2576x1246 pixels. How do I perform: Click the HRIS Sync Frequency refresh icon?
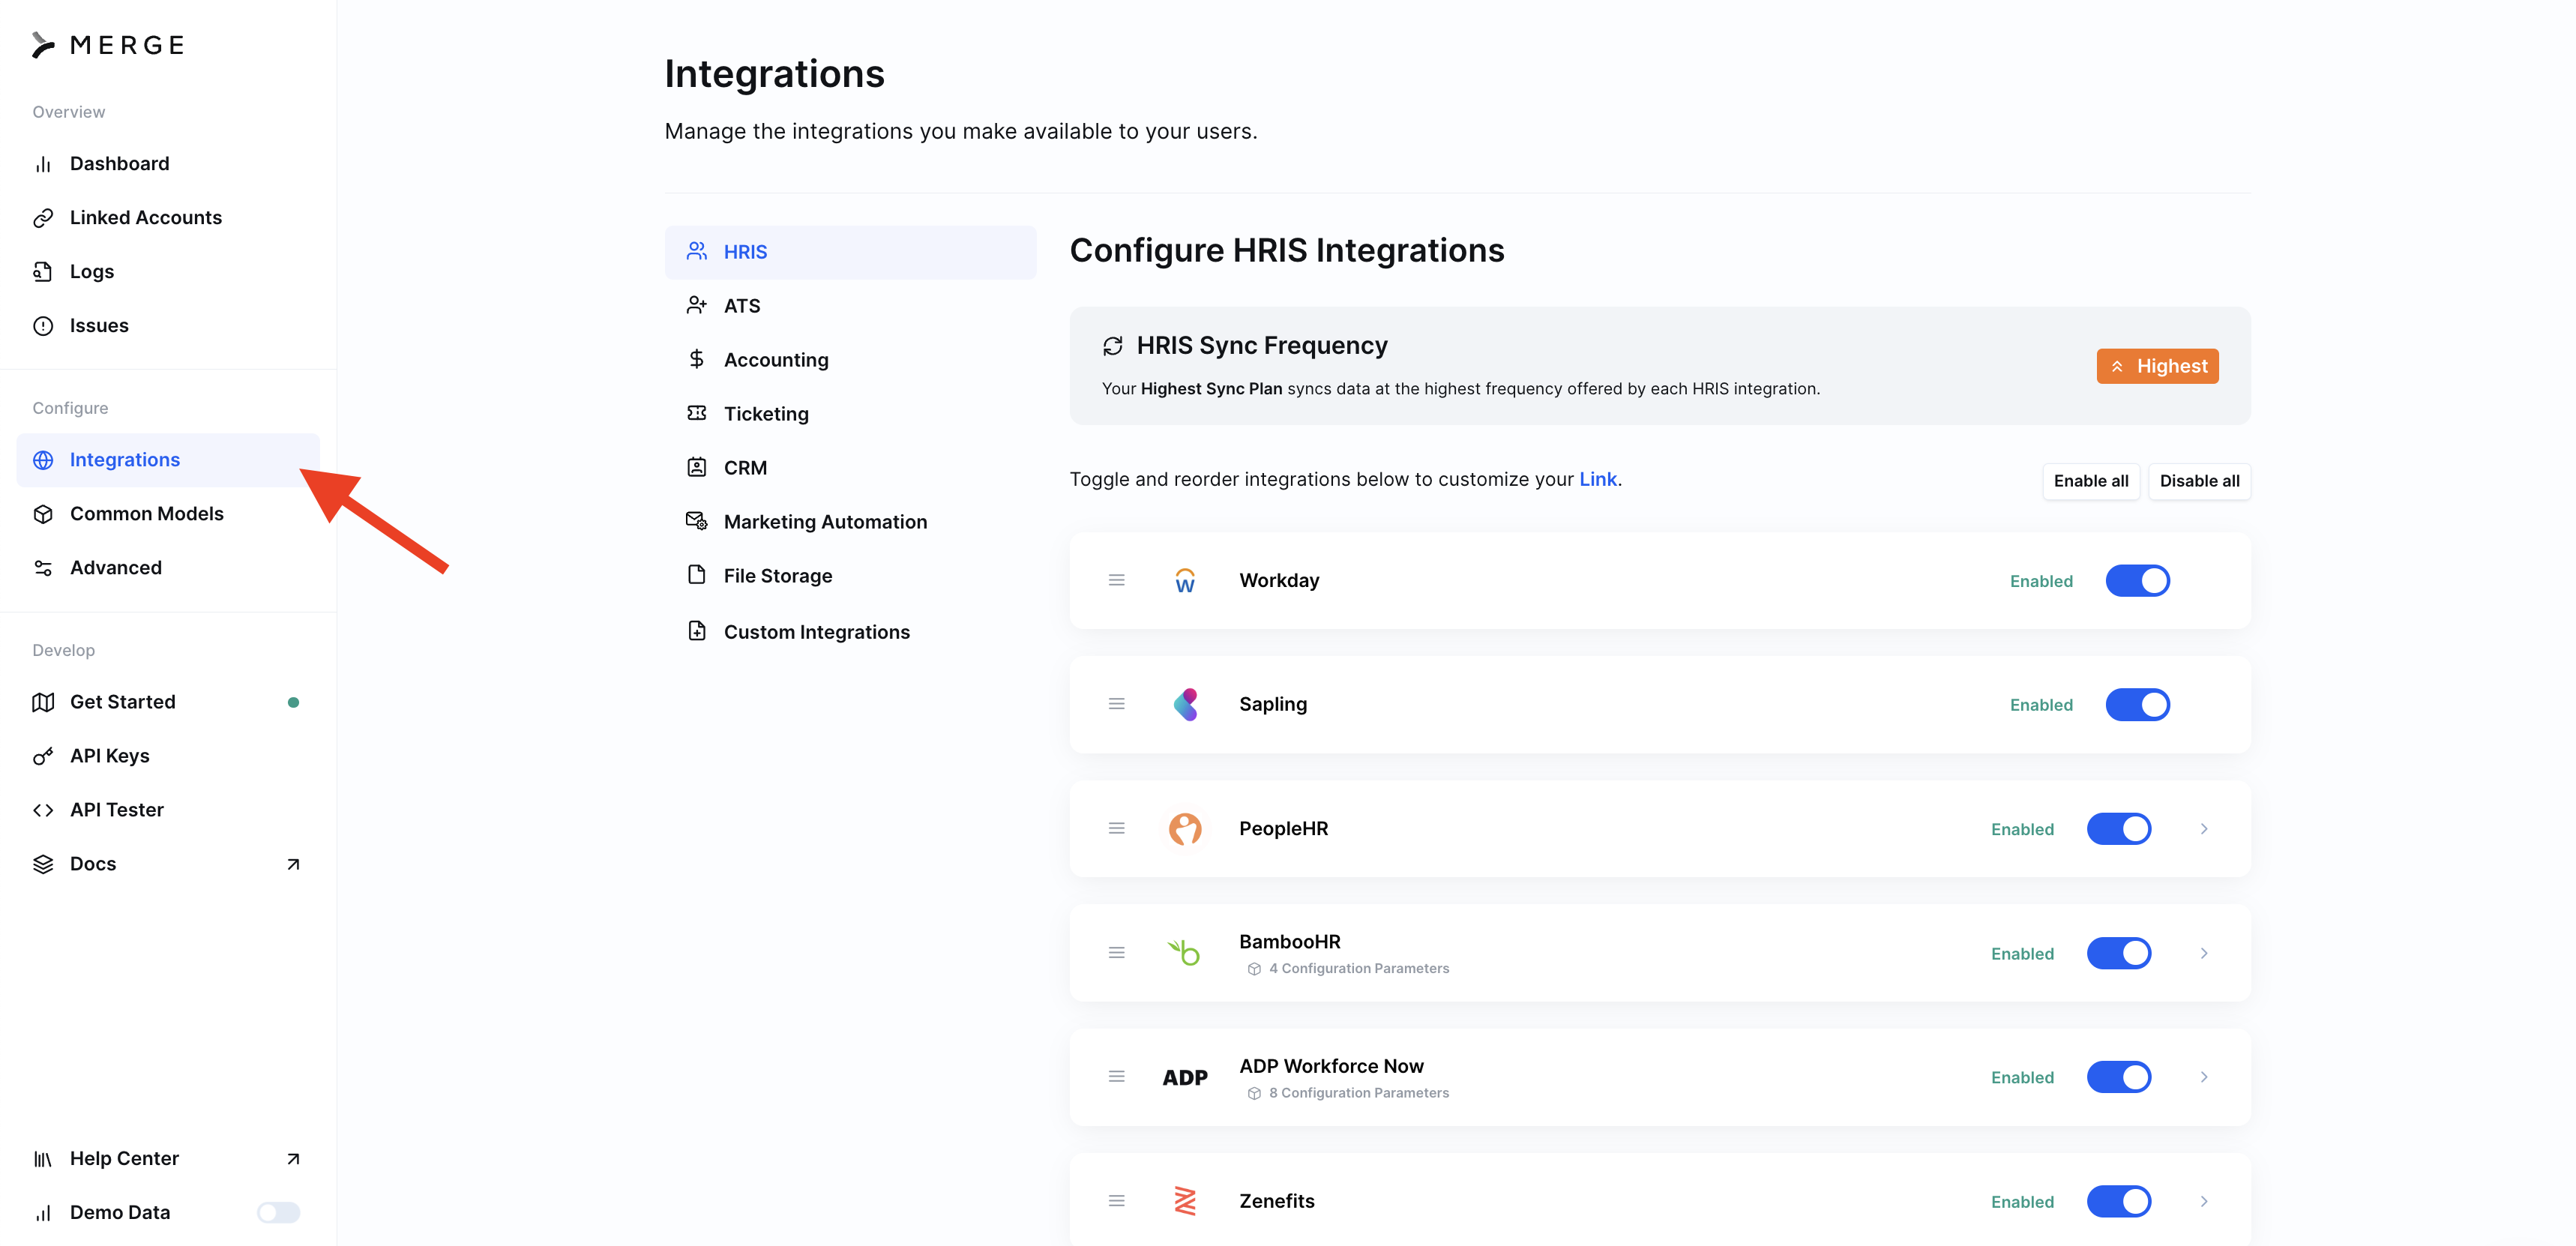coord(1112,346)
